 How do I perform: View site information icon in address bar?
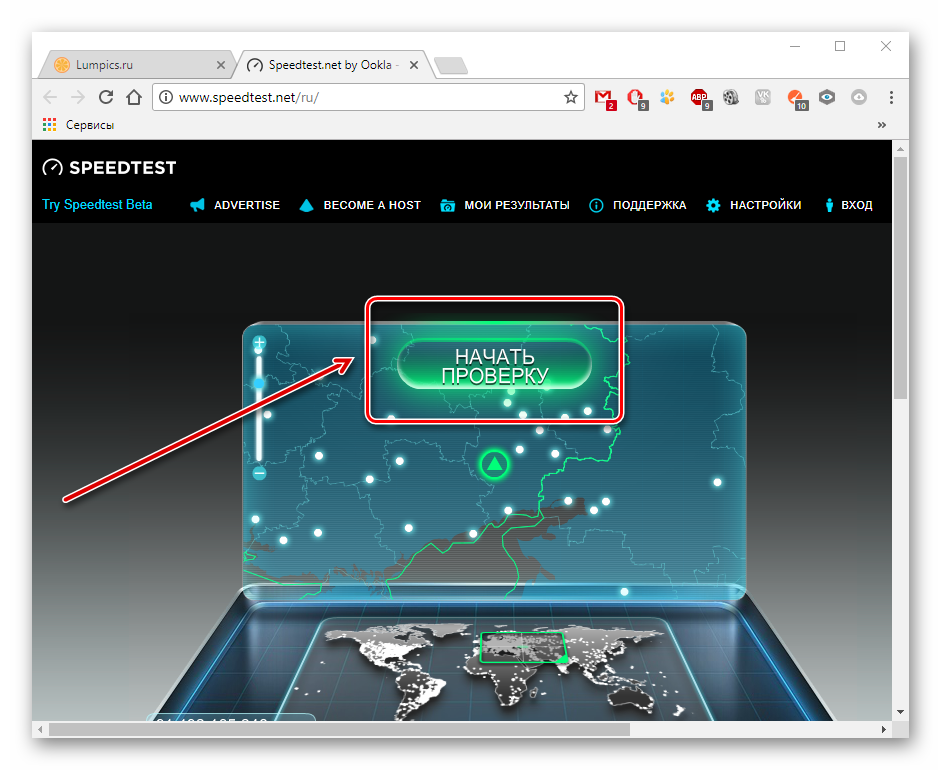point(166,97)
